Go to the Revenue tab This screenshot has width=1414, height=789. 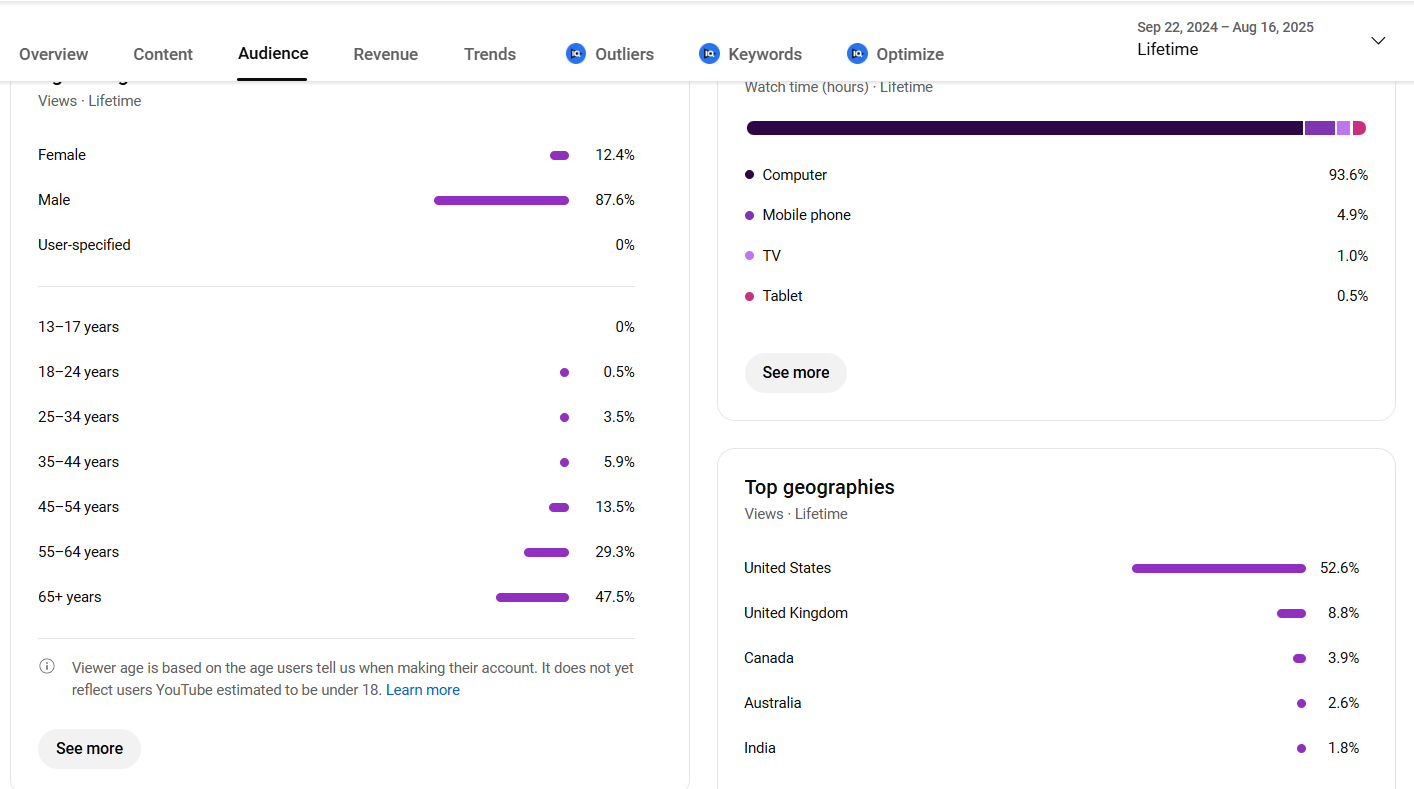[385, 54]
